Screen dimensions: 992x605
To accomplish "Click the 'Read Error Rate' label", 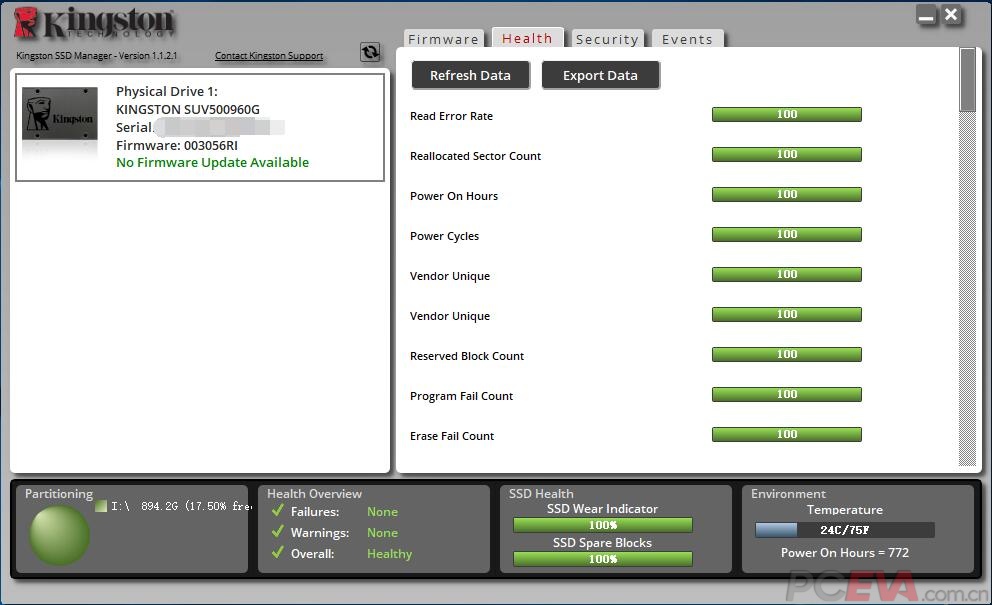I will click(x=451, y=116).
